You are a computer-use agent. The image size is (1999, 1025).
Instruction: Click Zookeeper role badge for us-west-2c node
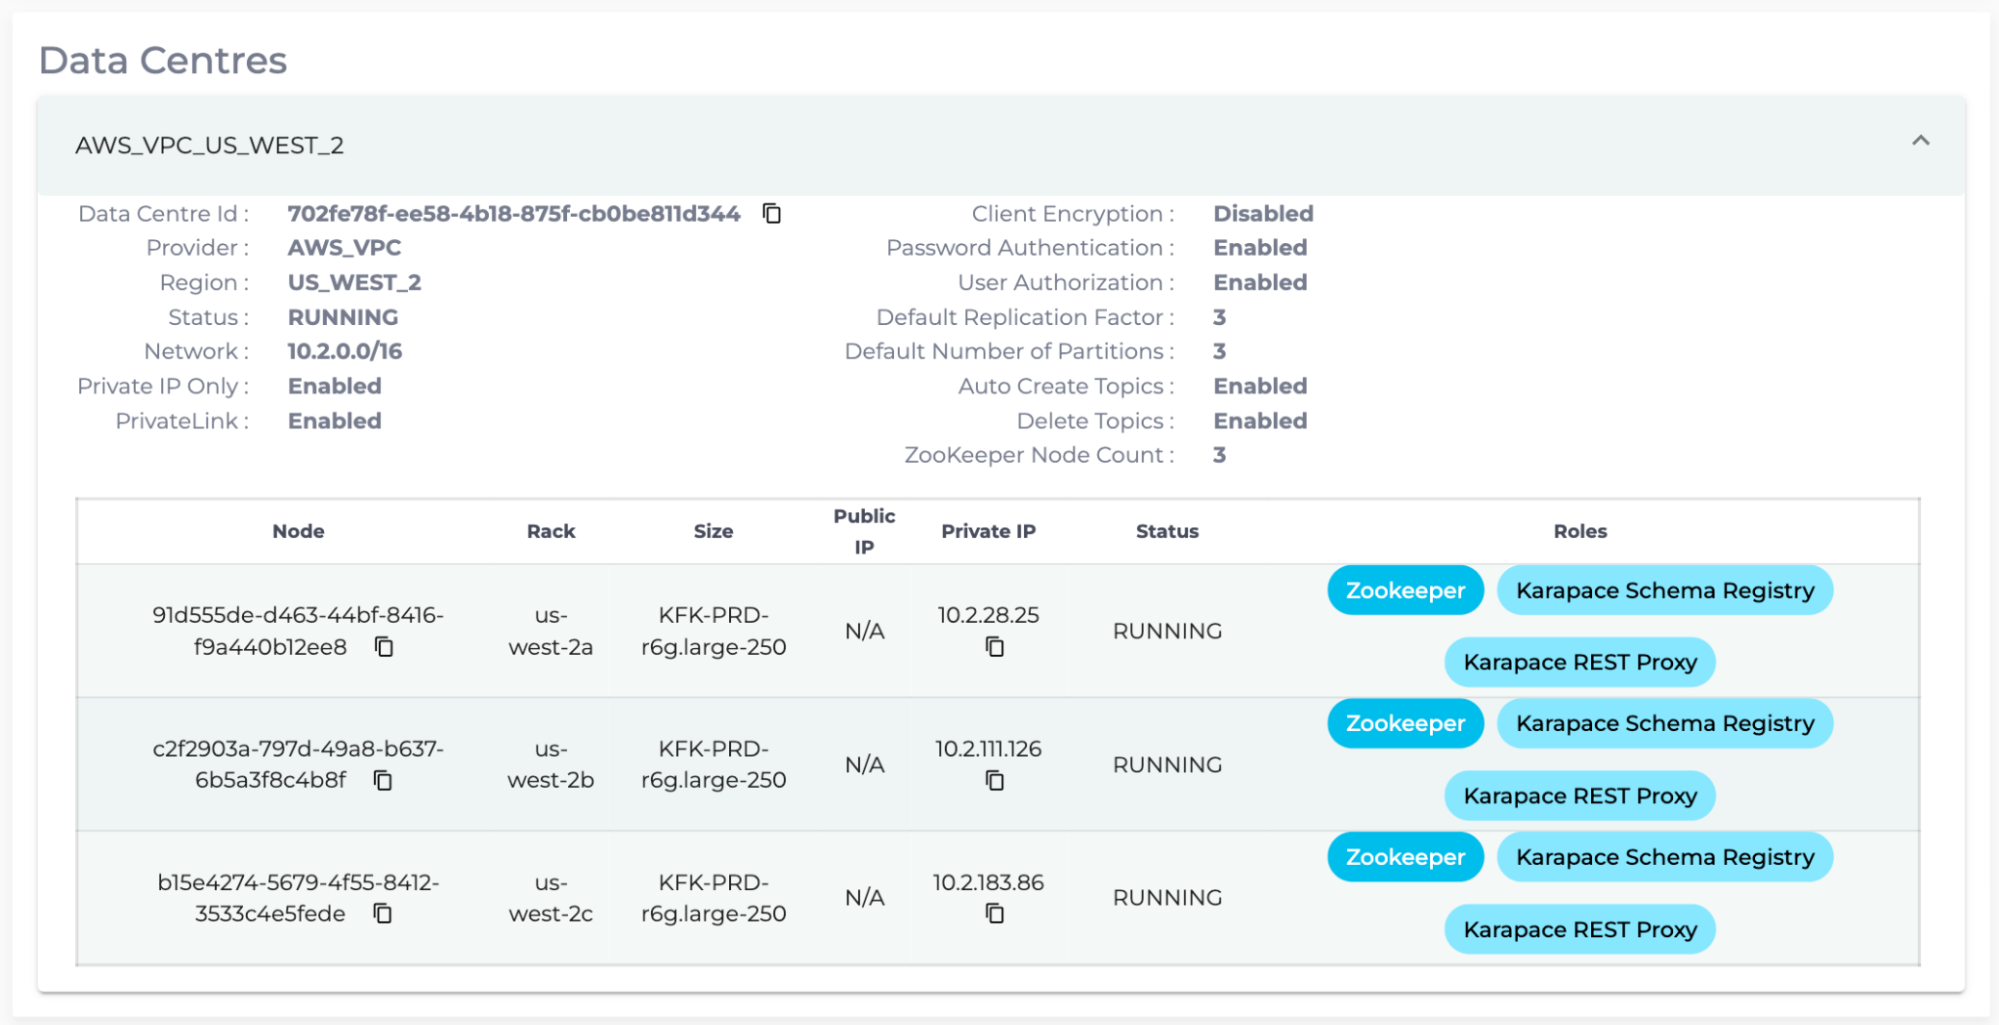tap(1404, 857)
